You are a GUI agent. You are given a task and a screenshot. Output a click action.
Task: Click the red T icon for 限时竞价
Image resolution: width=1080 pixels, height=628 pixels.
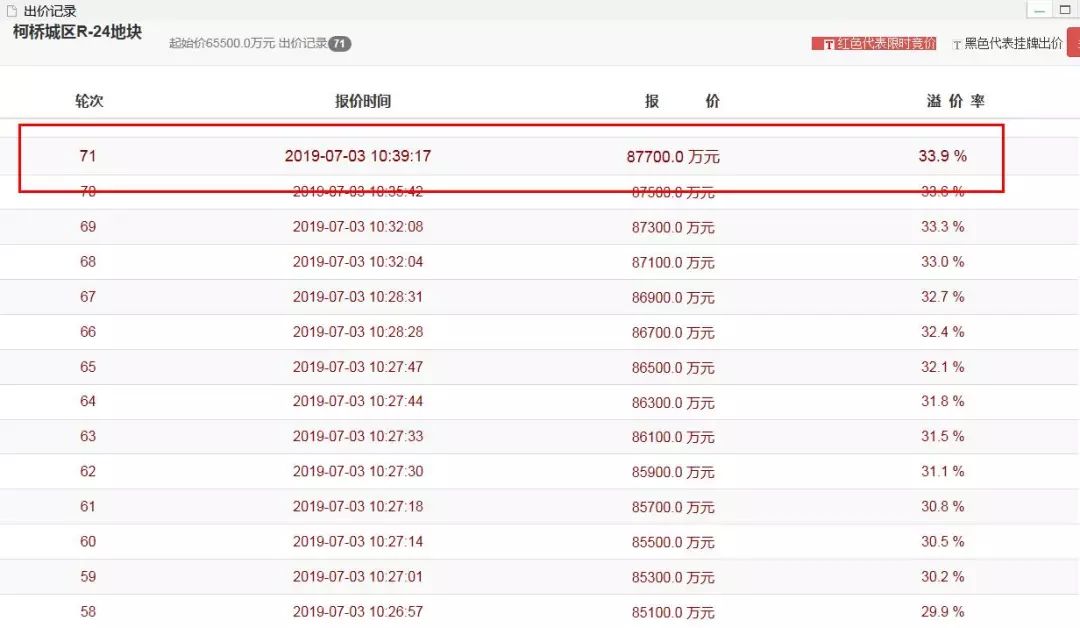pos(829,44)
